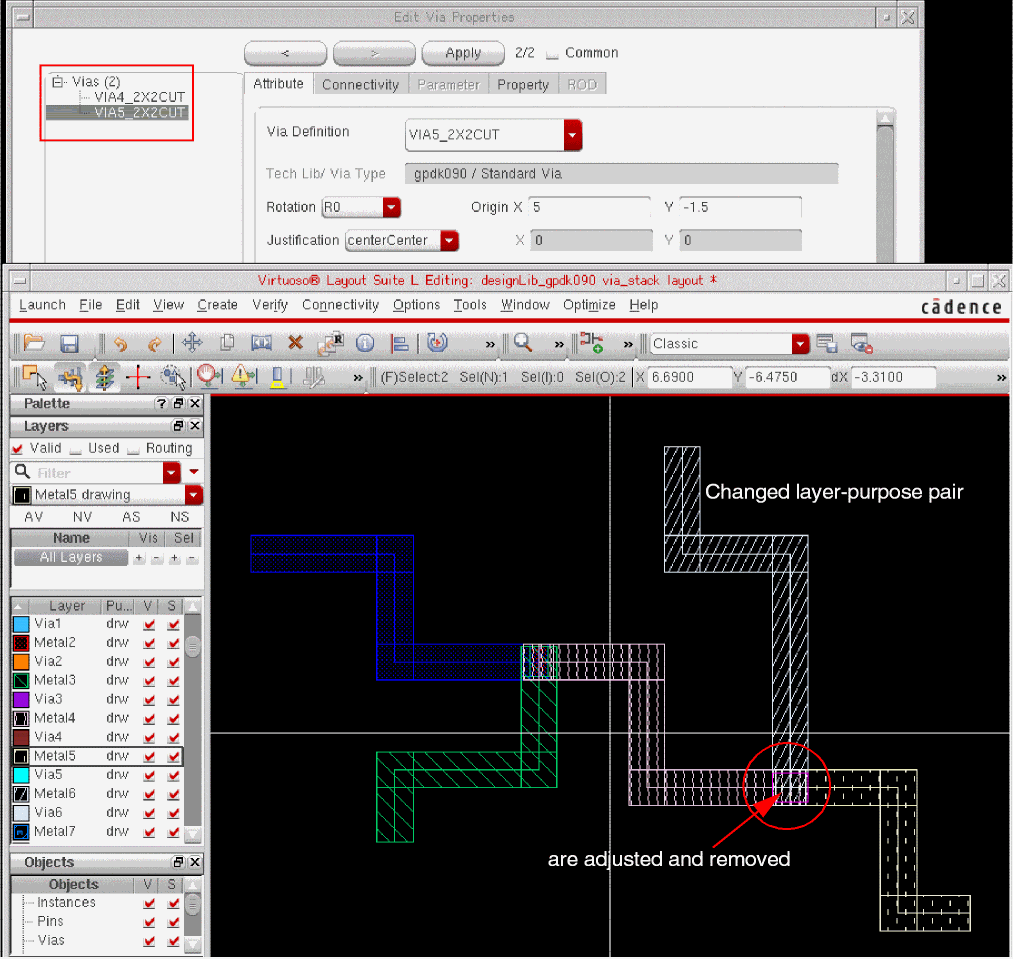Click the Redo arrow icon
This screenshot has width=1013, height=959.
tap(154, 344)
